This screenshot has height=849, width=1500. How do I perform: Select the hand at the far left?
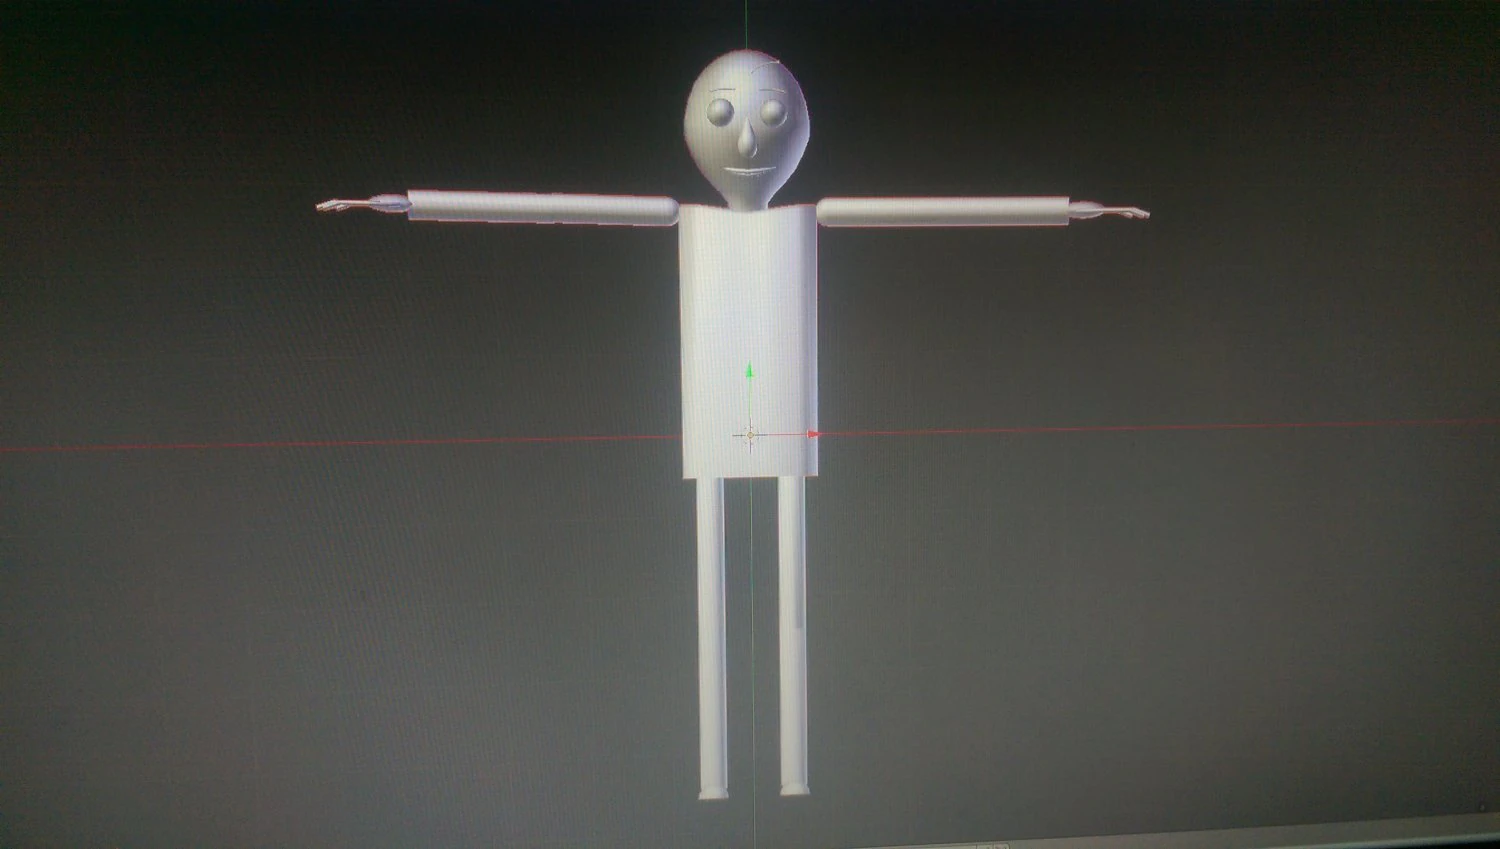362,205
